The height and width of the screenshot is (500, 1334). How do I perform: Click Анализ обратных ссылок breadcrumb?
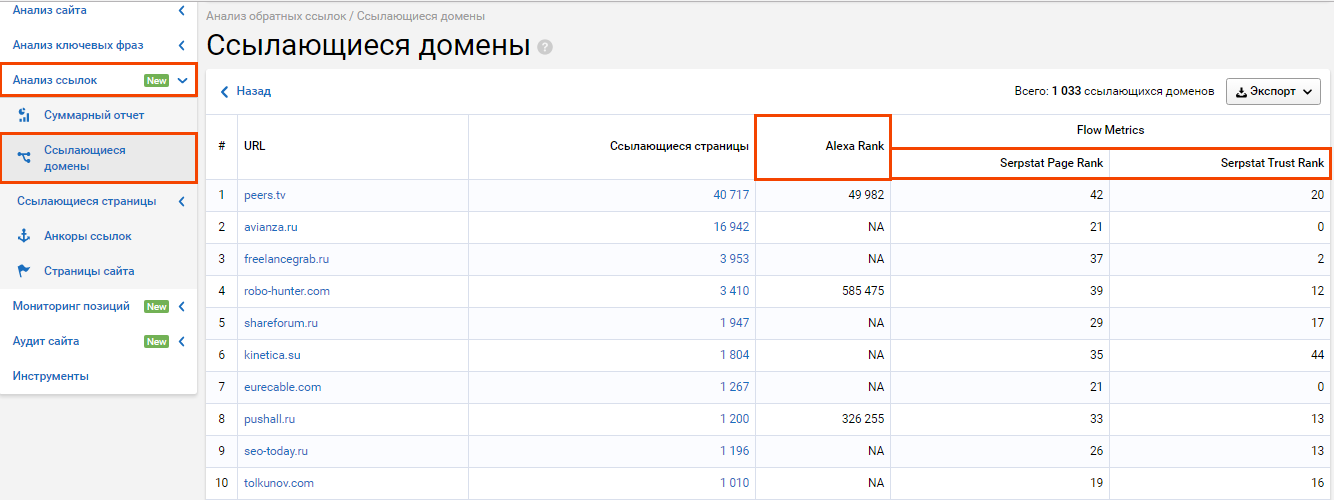click(276, 17)
